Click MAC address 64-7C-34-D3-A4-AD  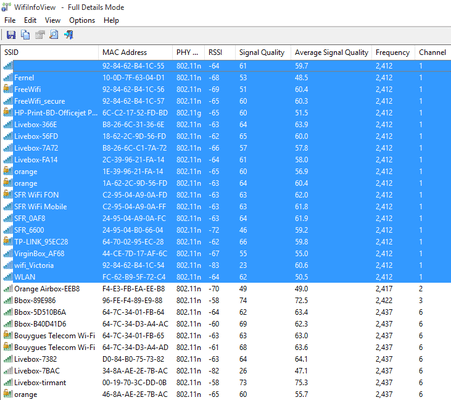[x=135, y=347]
